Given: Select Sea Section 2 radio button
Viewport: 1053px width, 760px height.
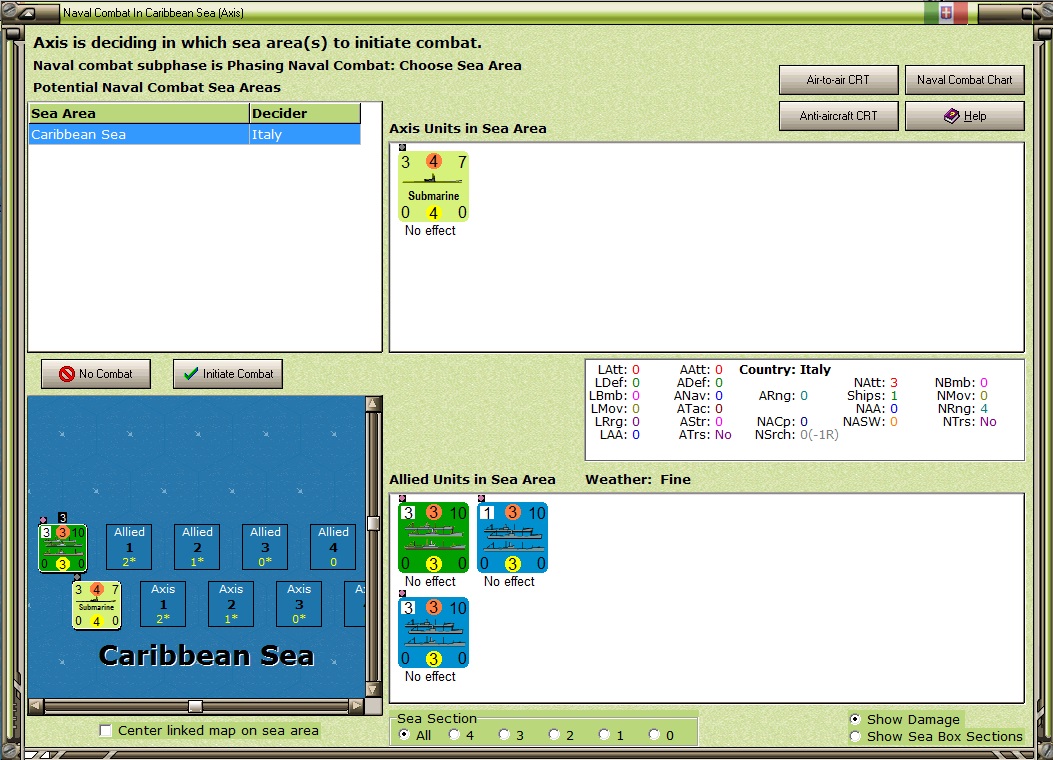Looking at the screenshot, I should pyautogui.click(x=554, y=735).
